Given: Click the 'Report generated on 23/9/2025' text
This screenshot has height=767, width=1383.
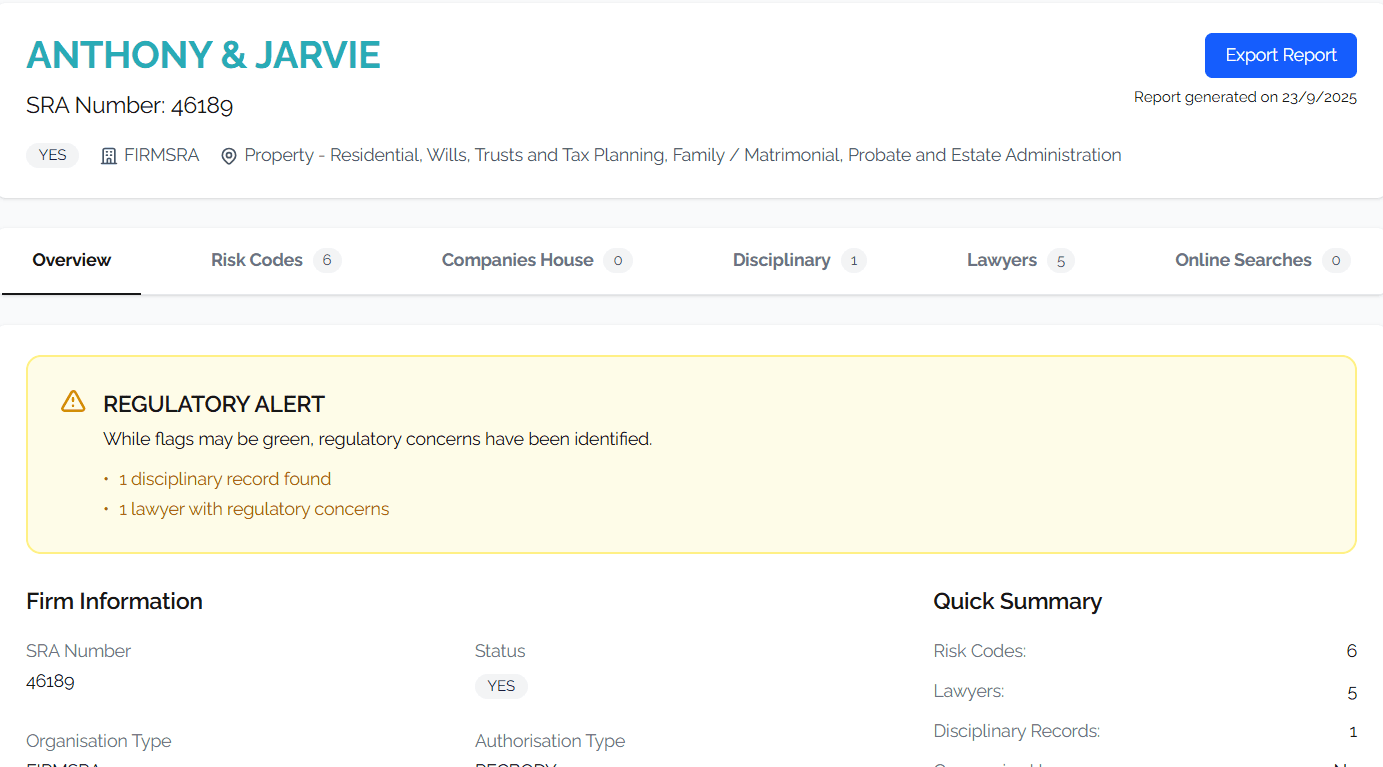Looking at the screenshot, I should tap(1245, 97).
